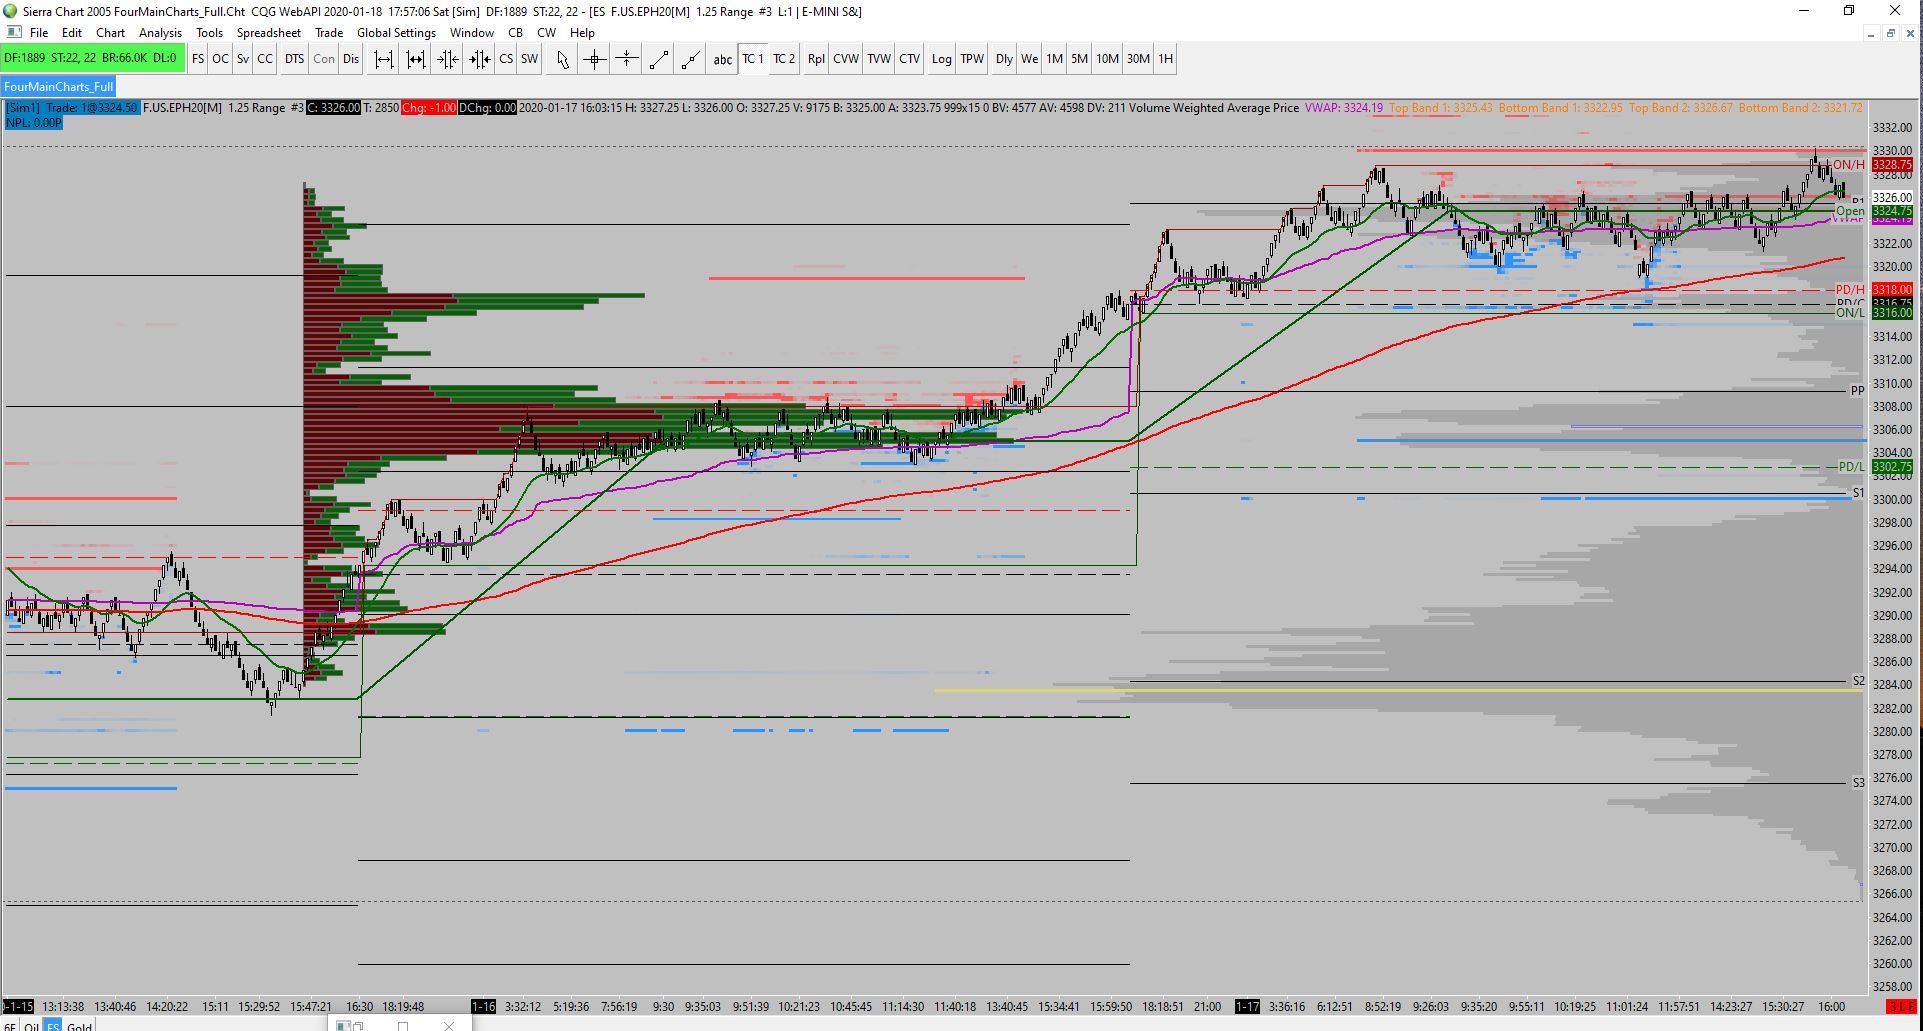Select the pointer tool
This screenshot has width=1923, height=1031.
click(563, 59)
